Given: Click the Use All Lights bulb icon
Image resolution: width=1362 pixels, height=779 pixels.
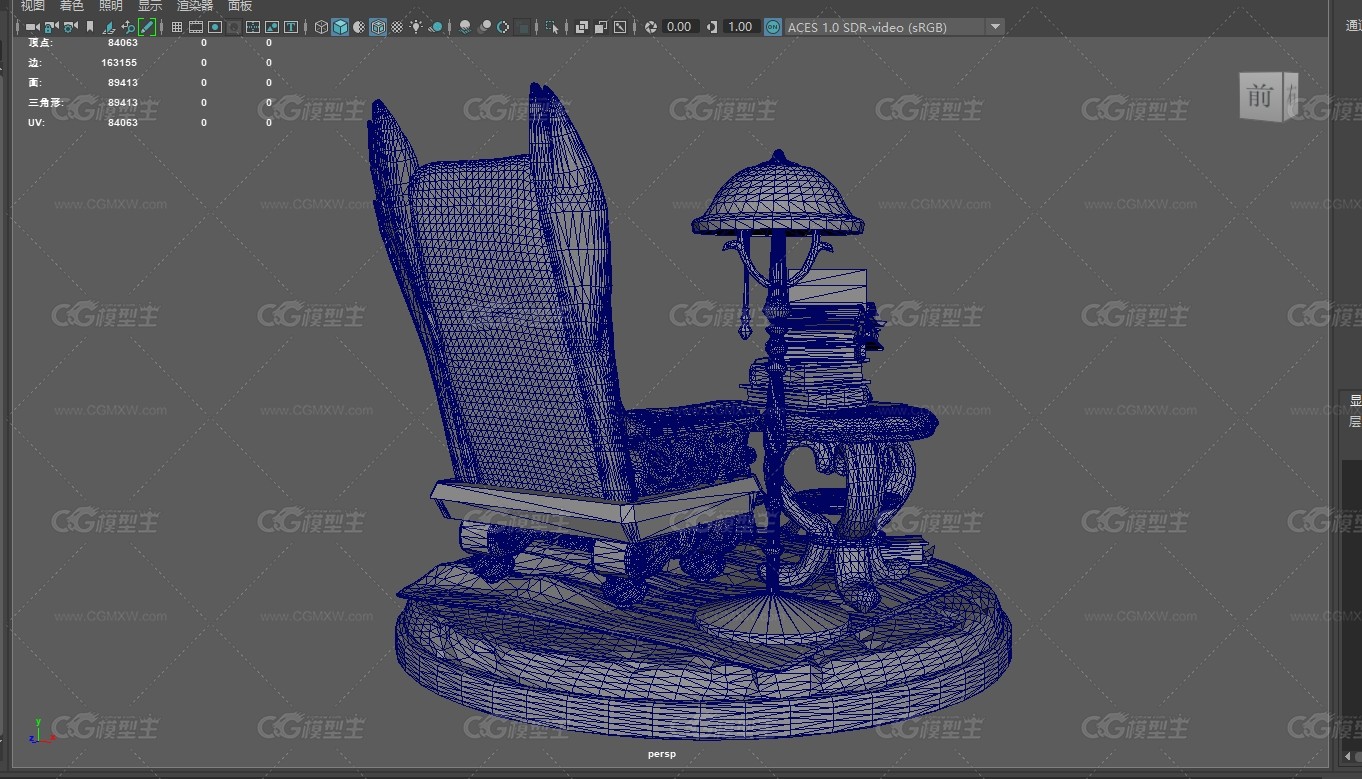Looking at the screenshot, I should click(x=416, y=27).
